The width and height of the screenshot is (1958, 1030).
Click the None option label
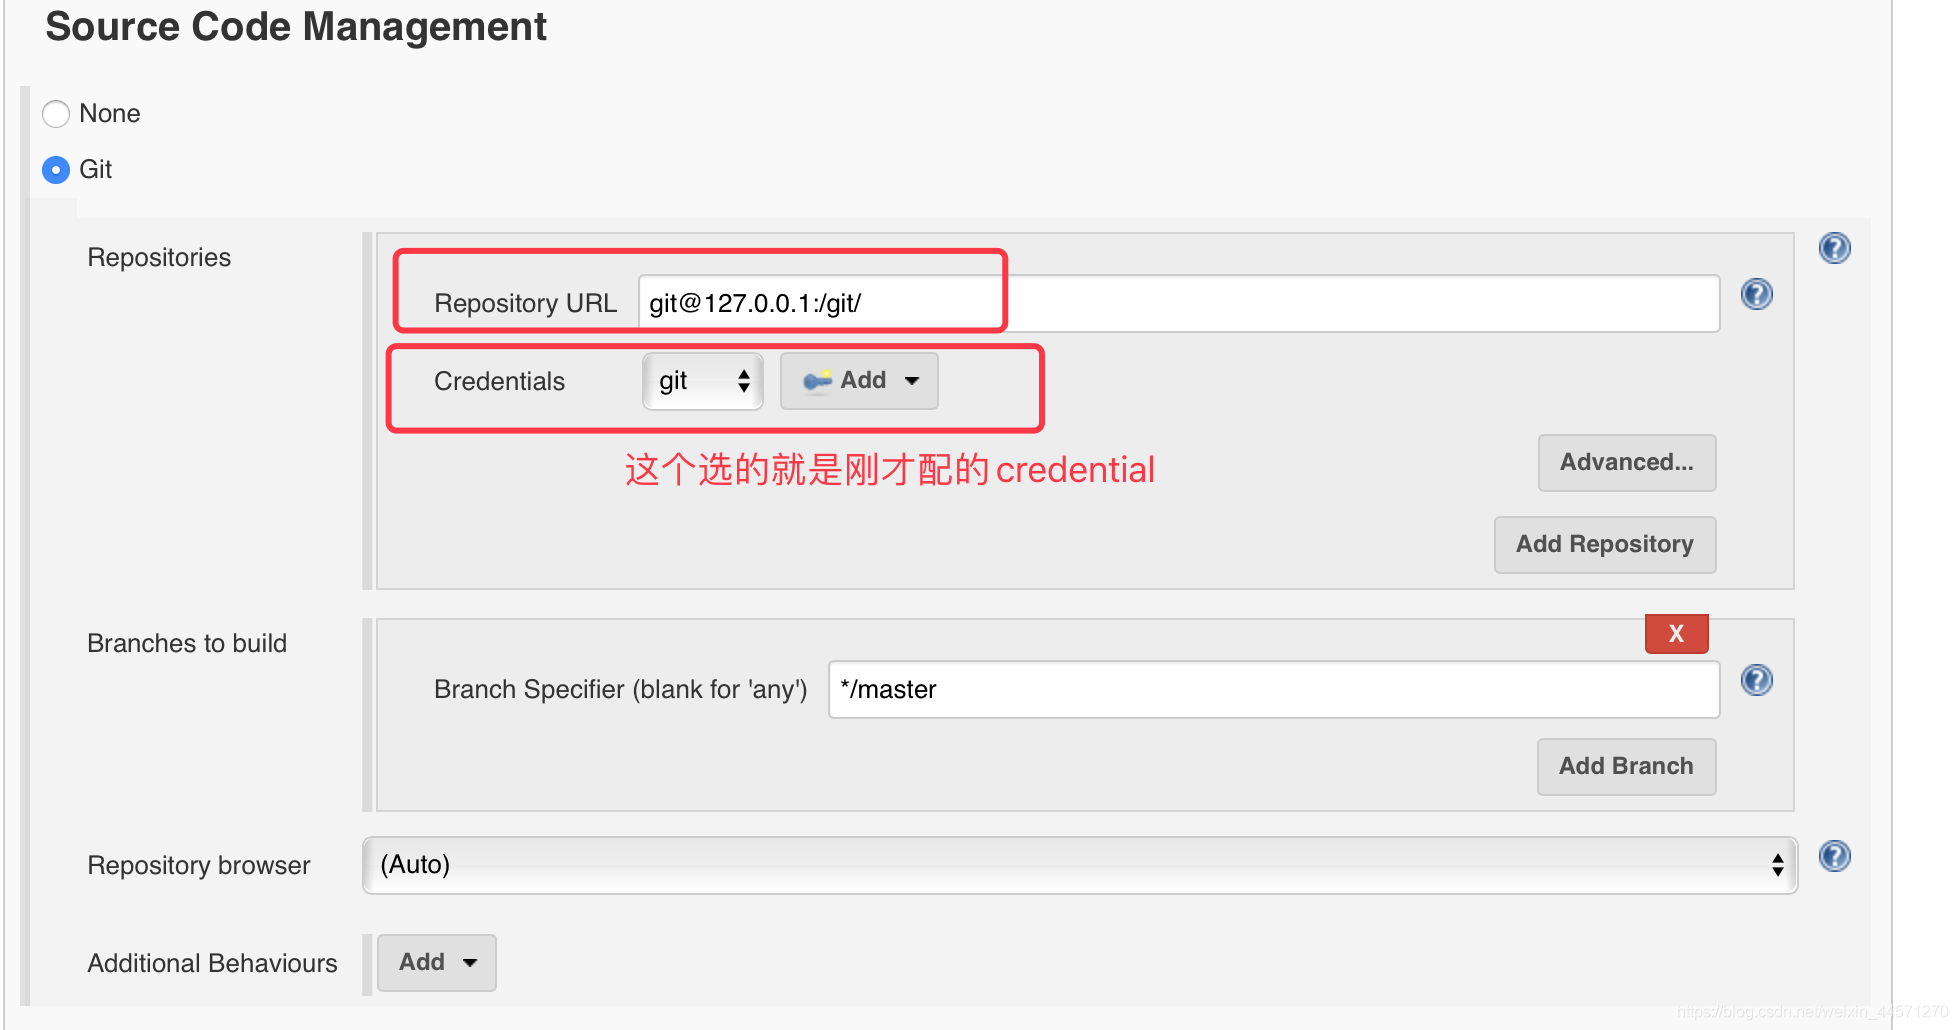click(110, 114)
